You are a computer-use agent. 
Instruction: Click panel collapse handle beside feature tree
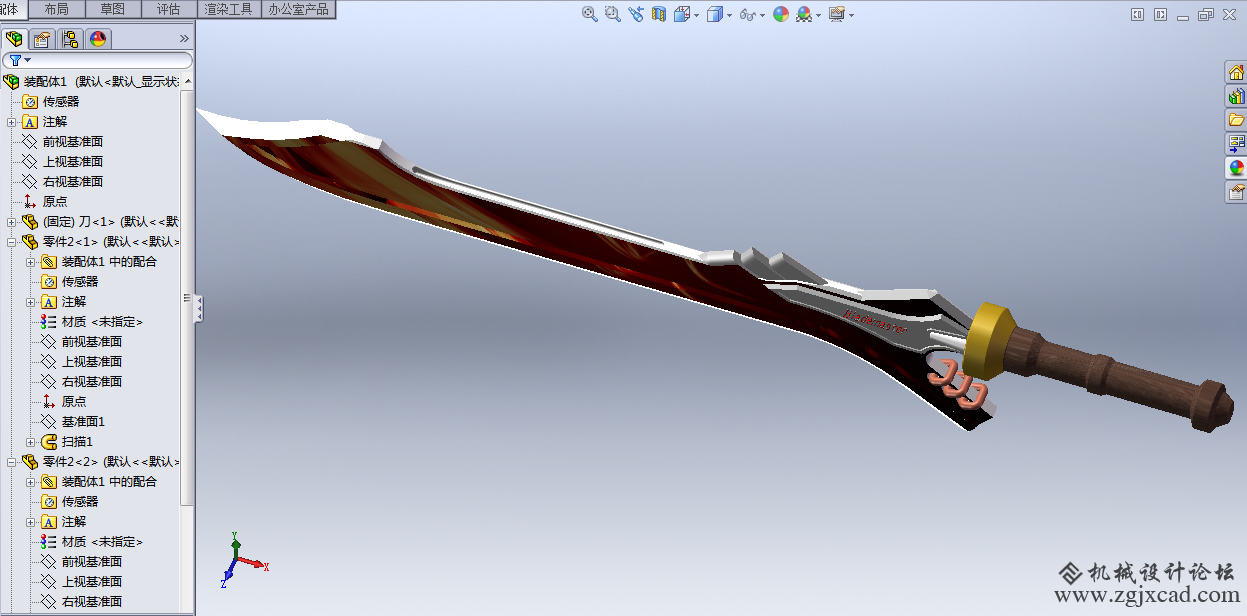199,308
